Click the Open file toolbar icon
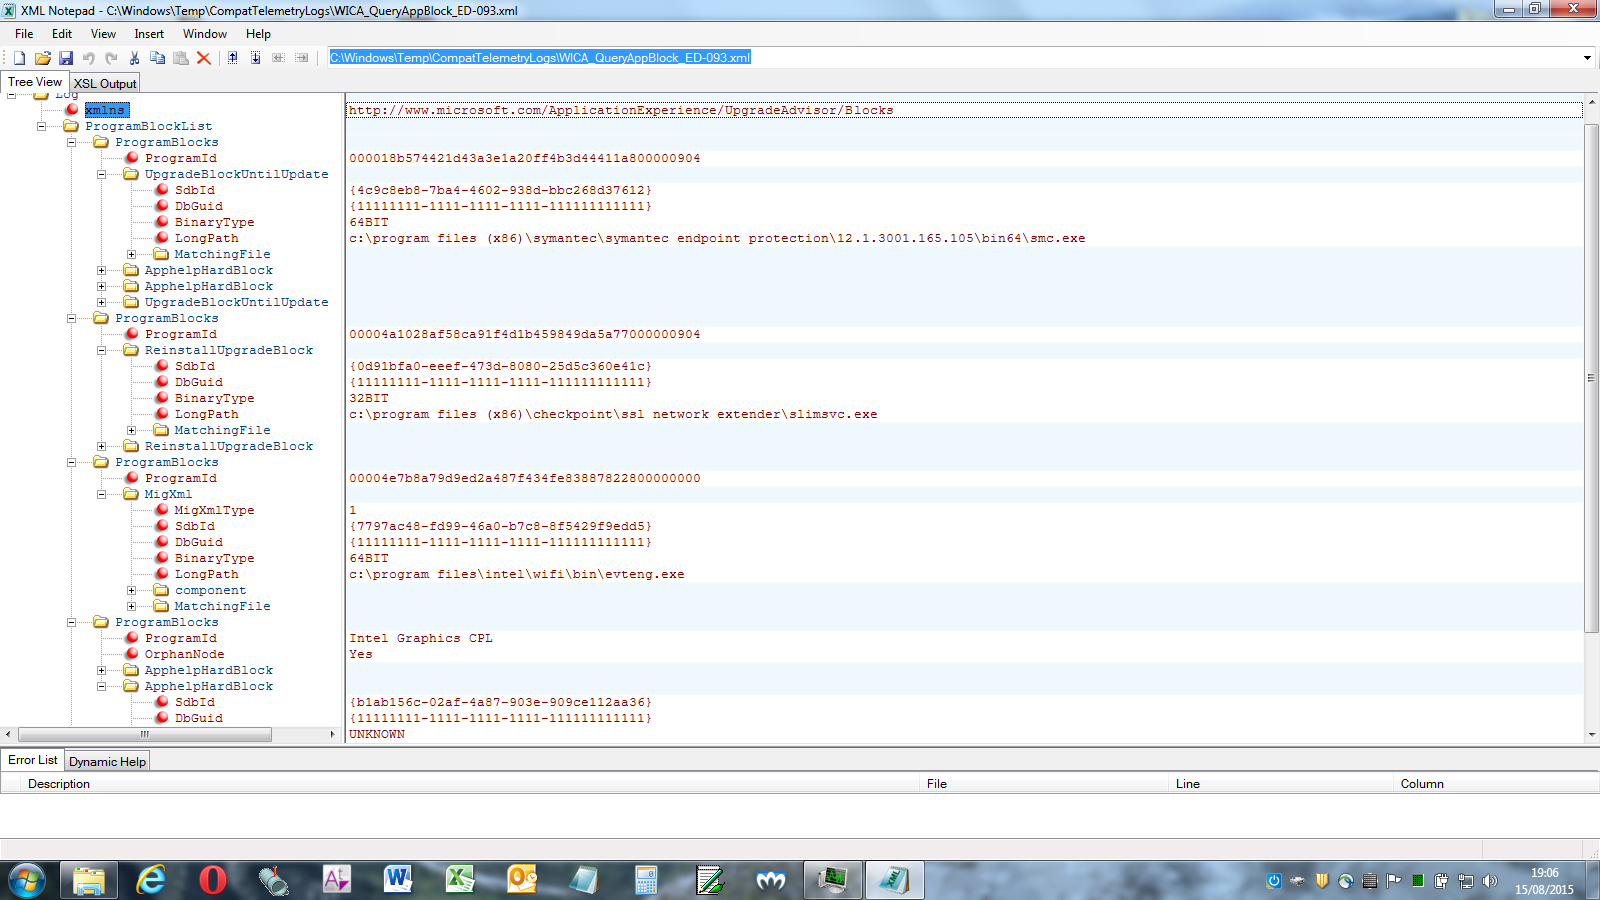 [x=42, y=58]
